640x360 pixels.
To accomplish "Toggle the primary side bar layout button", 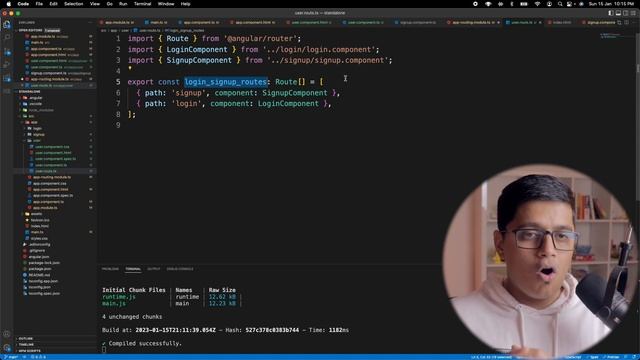I will 611,13.
